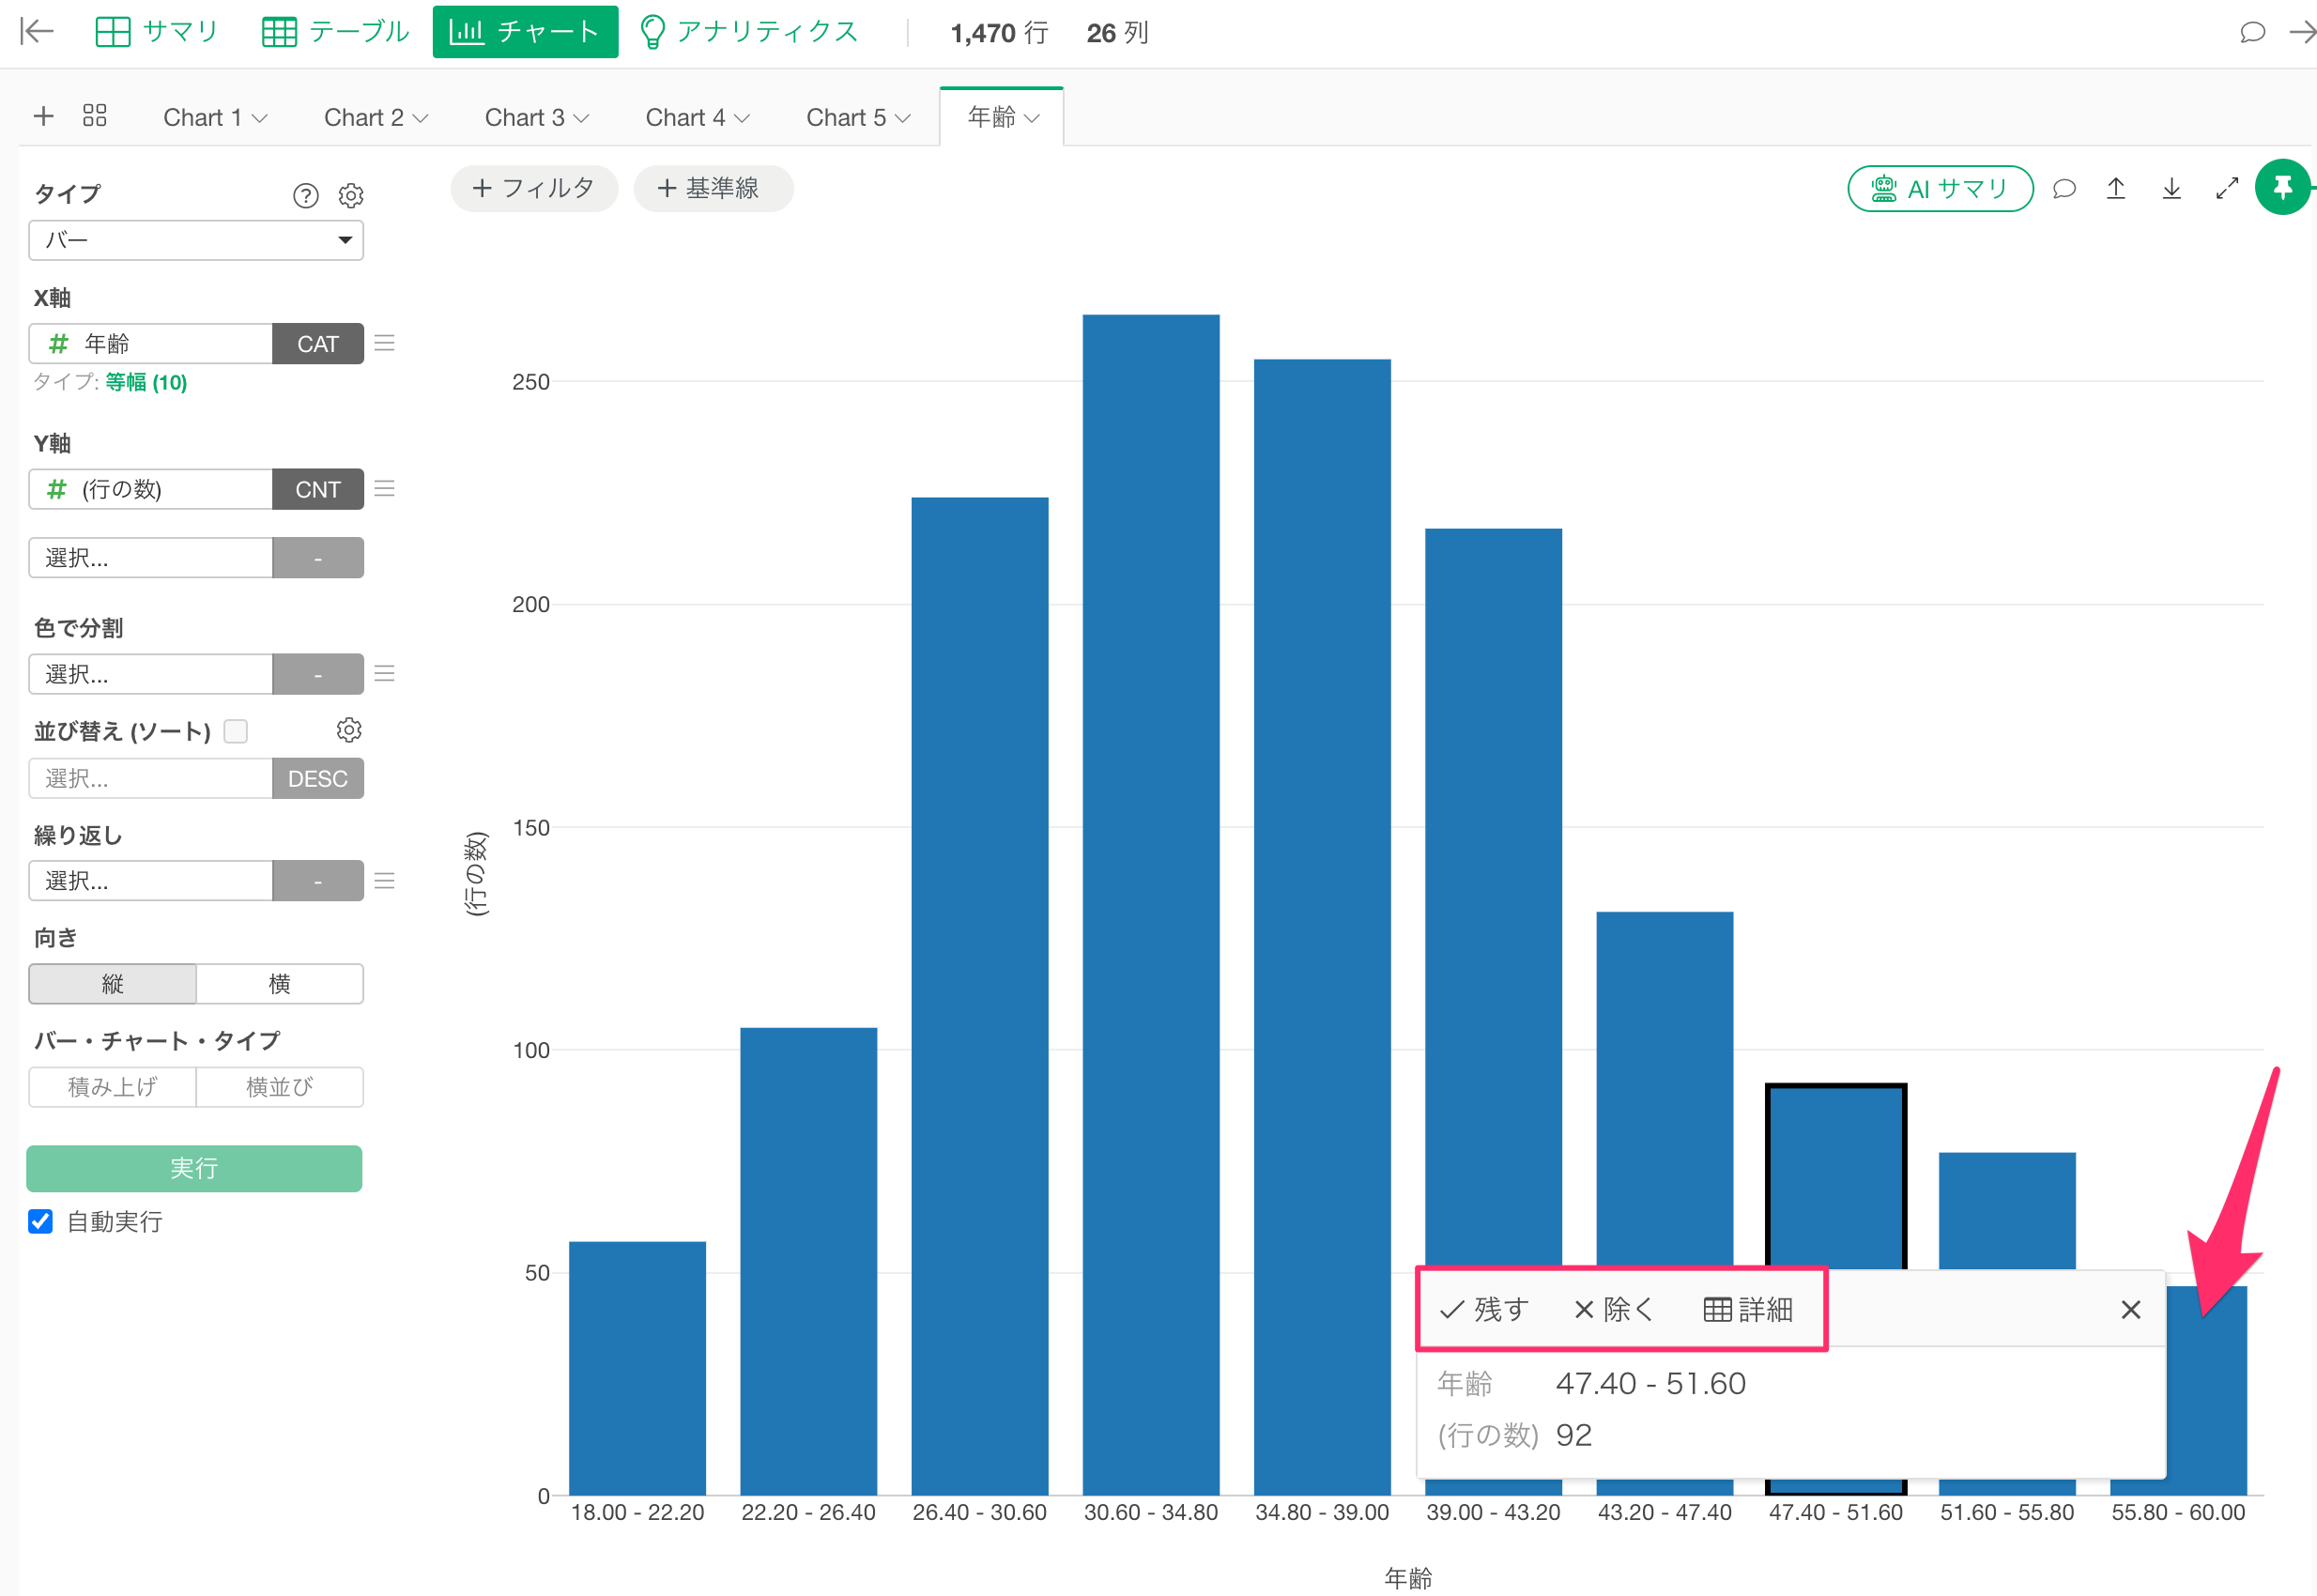Click the AI サマリ button
Image resolution: width=2317 pixels, height=1596 pixels.
tap(1940, 188)
